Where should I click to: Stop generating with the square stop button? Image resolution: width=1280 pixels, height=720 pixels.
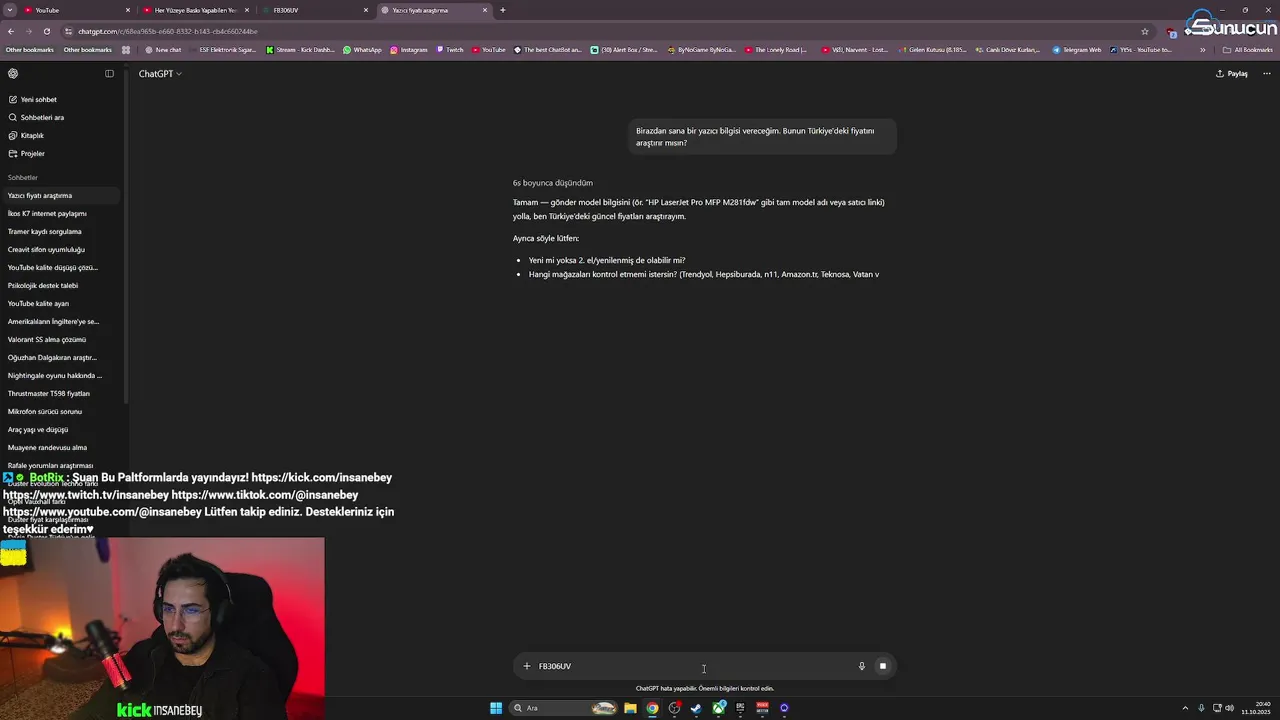click(x=883, y=666)
